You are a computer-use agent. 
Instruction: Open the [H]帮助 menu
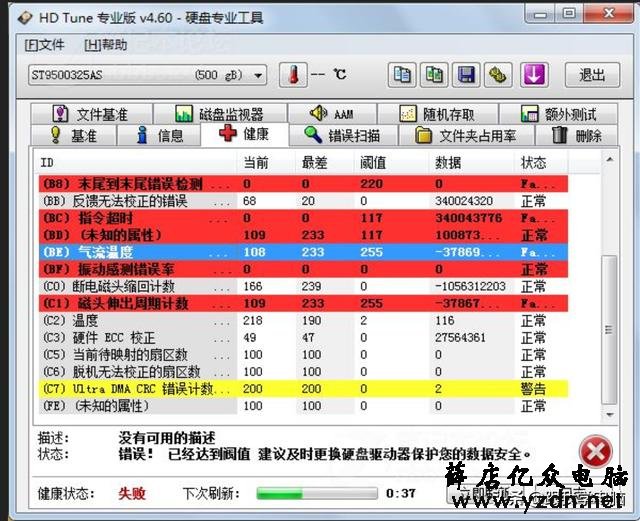106,45
